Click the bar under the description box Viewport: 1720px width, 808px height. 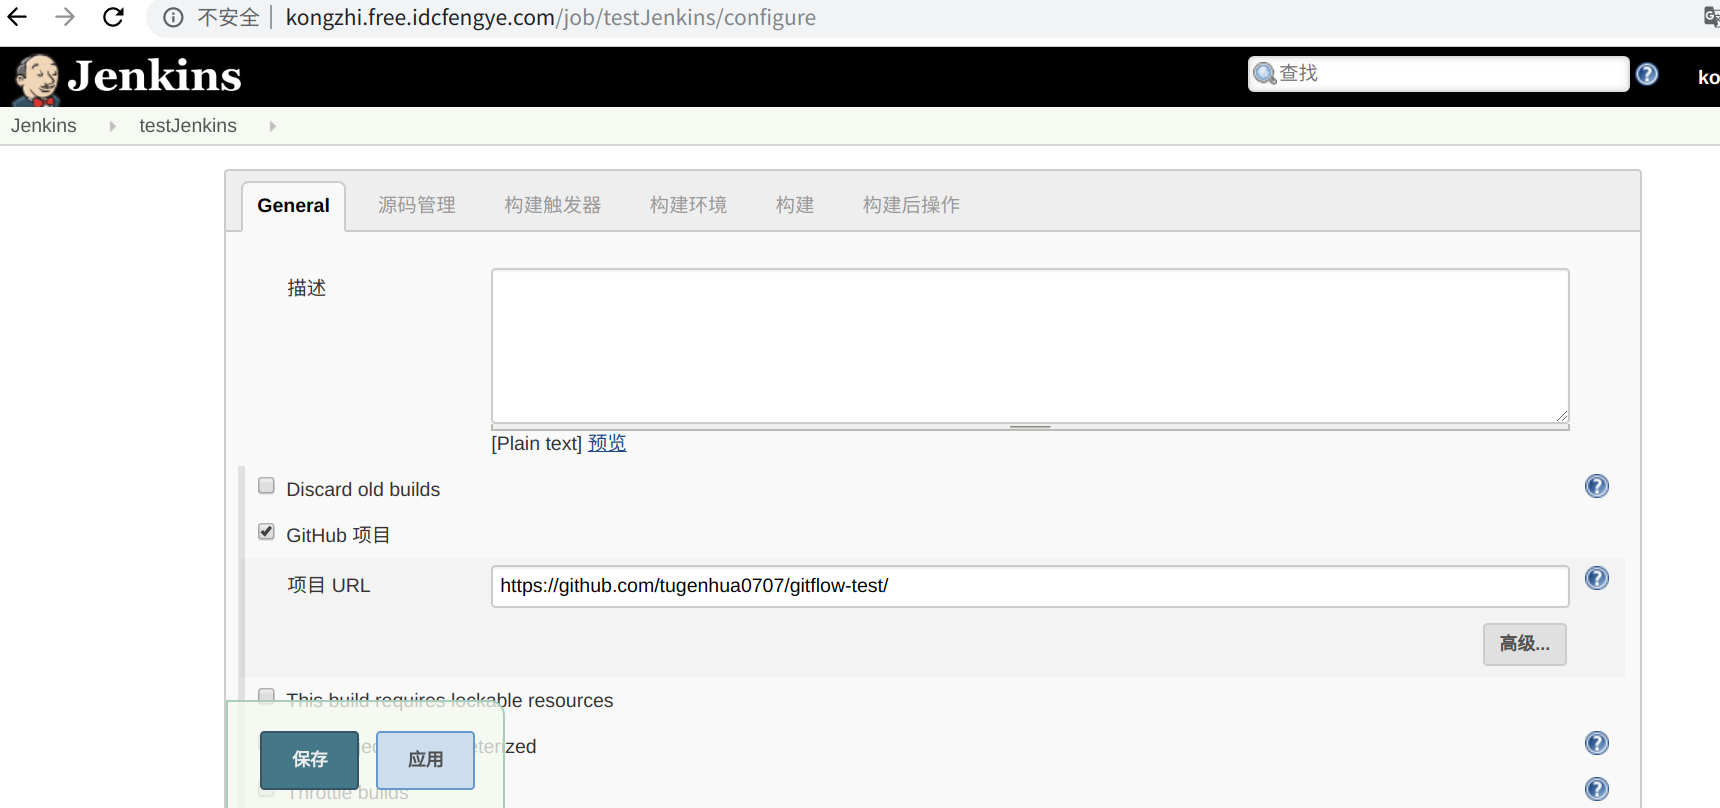(x=1030, y=427)
